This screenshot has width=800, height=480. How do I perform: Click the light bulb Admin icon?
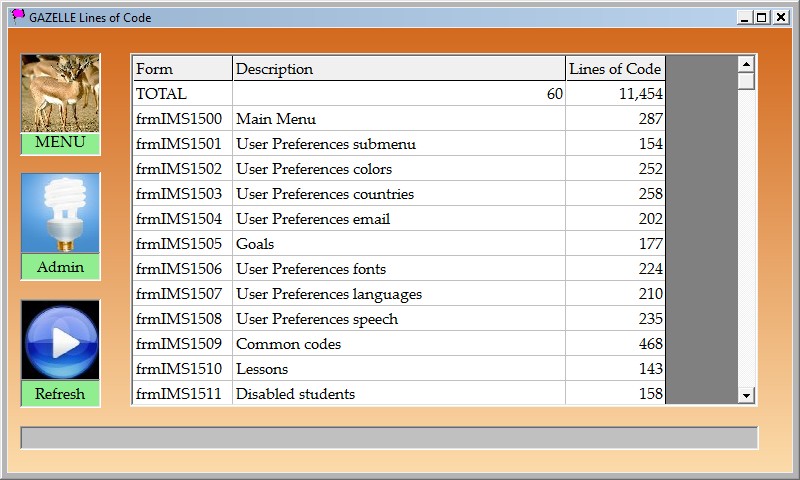click(x=60, y=214)
